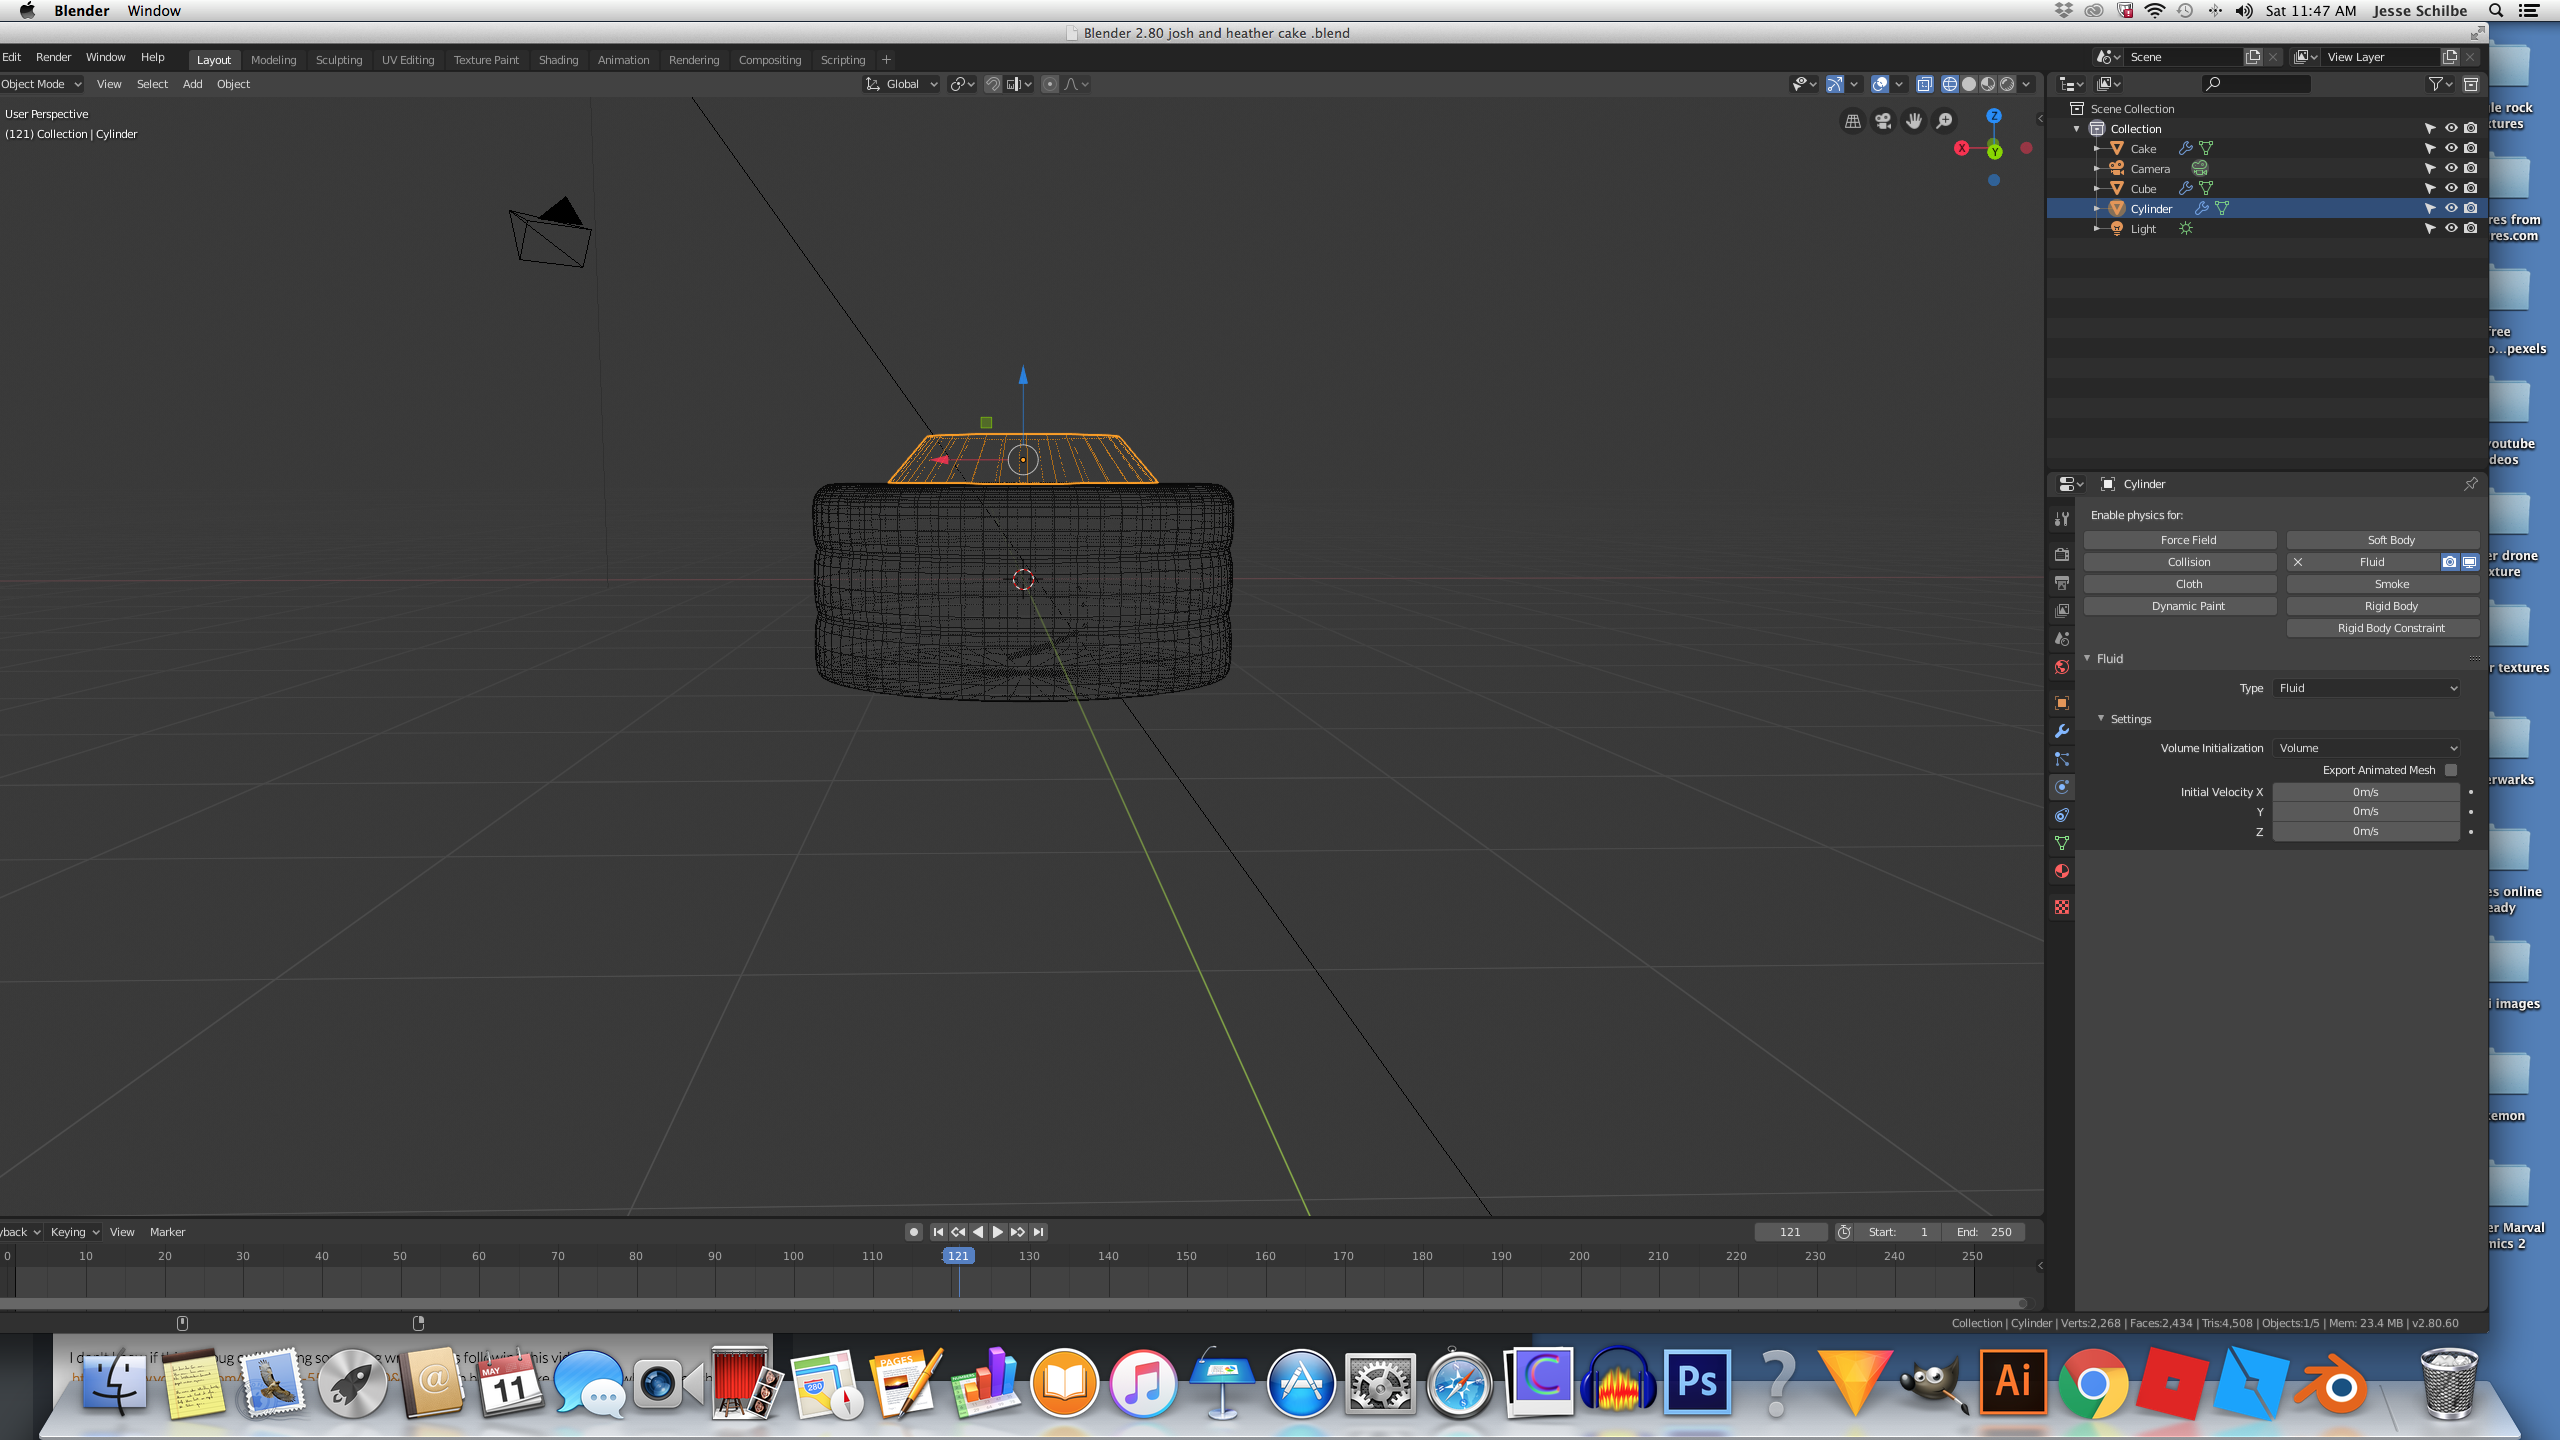Screen dimensions: 2560x1440
Task: Open the fluid Type dropdown
Action: tap(2366, 688)
